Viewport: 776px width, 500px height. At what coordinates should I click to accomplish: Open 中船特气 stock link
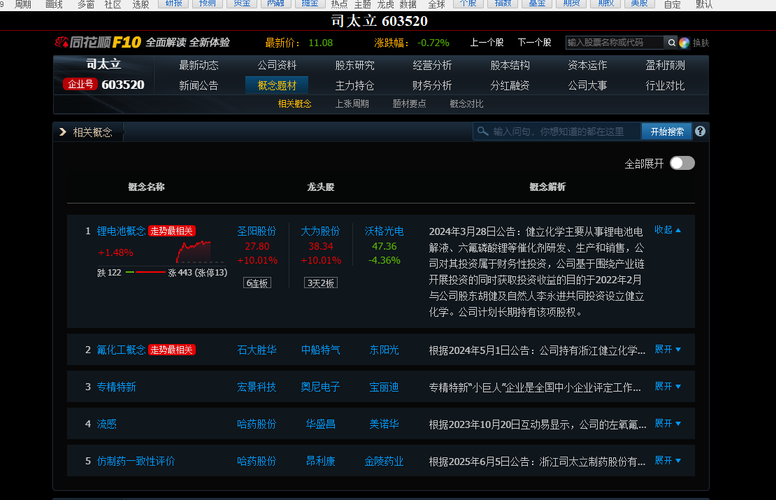321,350
